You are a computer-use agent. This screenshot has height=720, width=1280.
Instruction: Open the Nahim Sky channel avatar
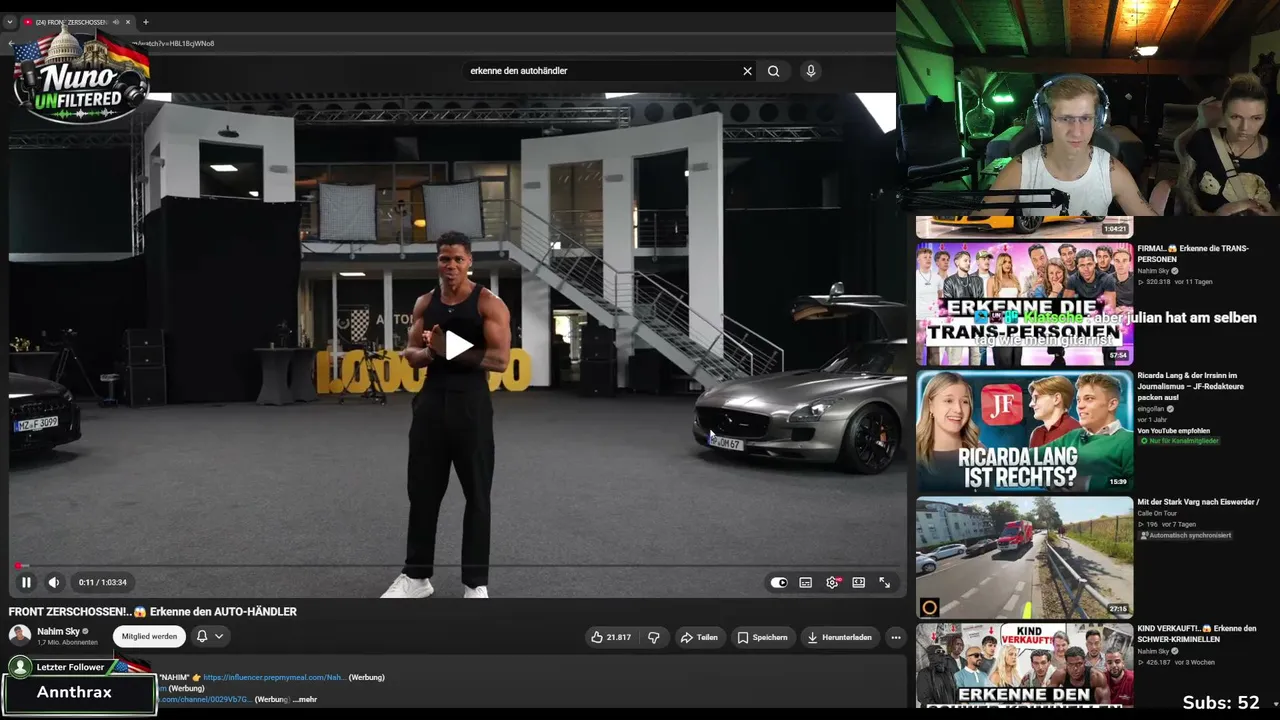(x=20, y=635)
